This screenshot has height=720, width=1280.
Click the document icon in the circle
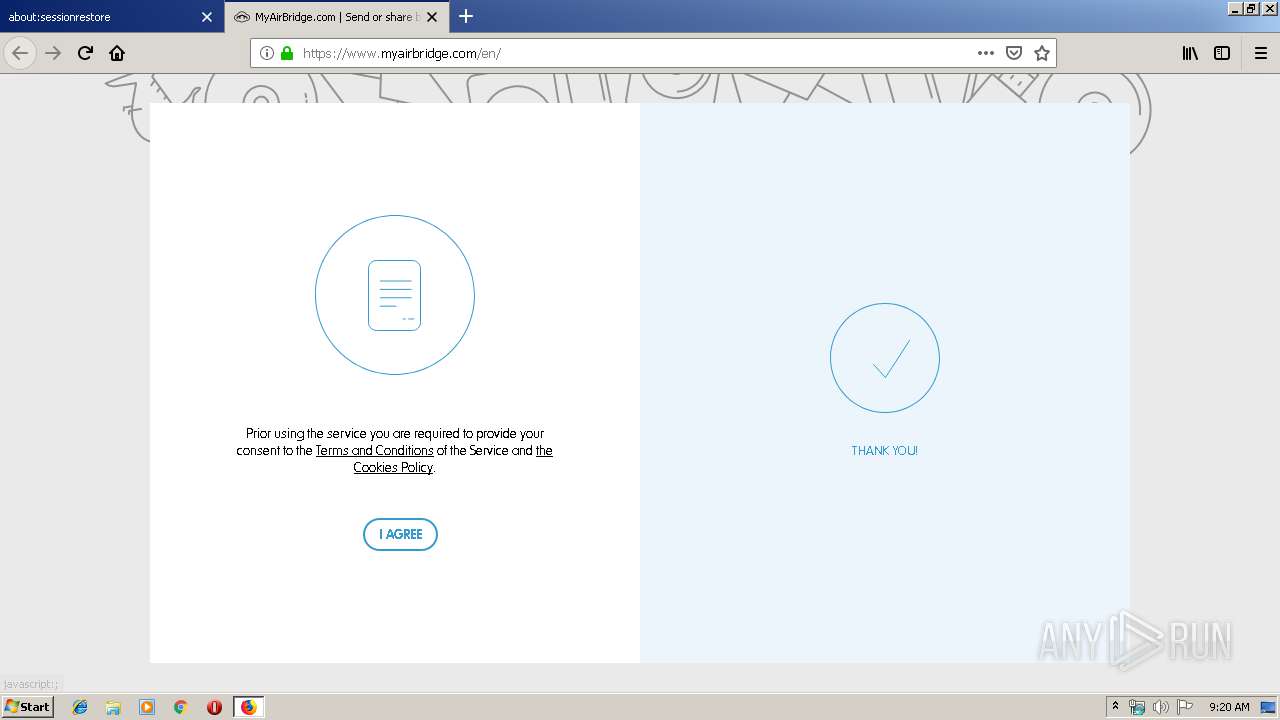(395, 295)
